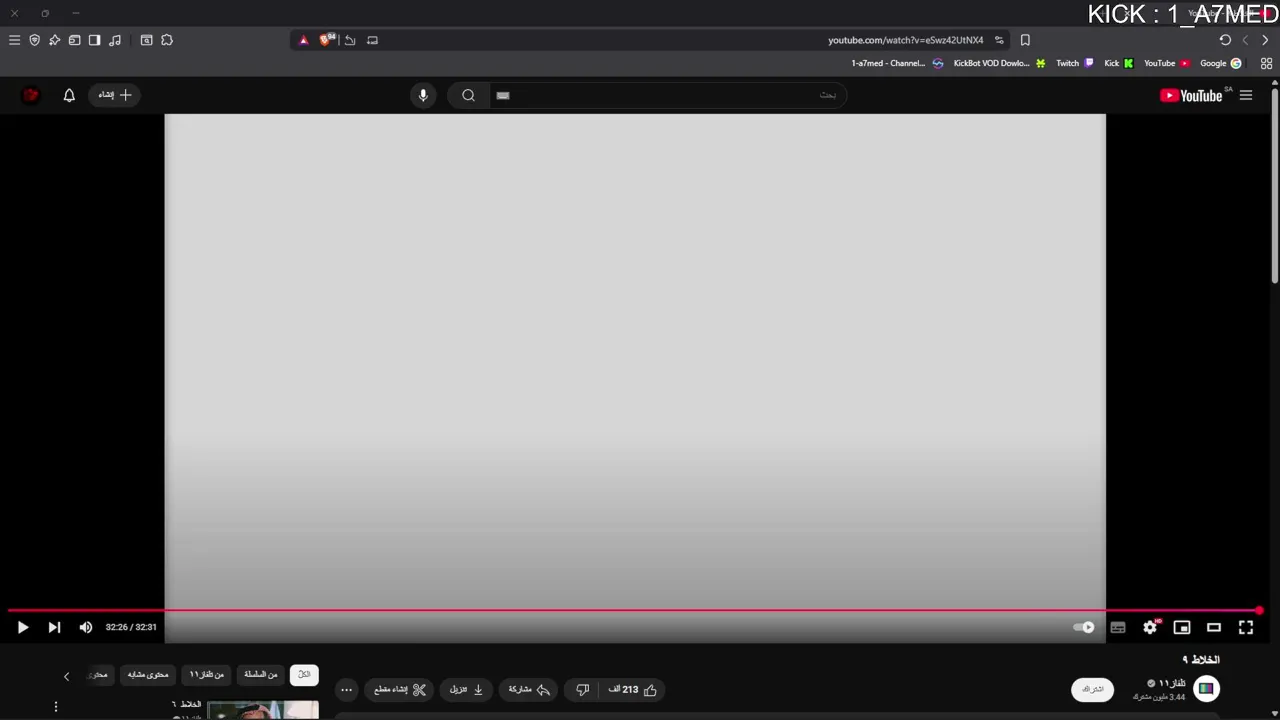Toggle subtitles closed captions button

point(1118,627)
